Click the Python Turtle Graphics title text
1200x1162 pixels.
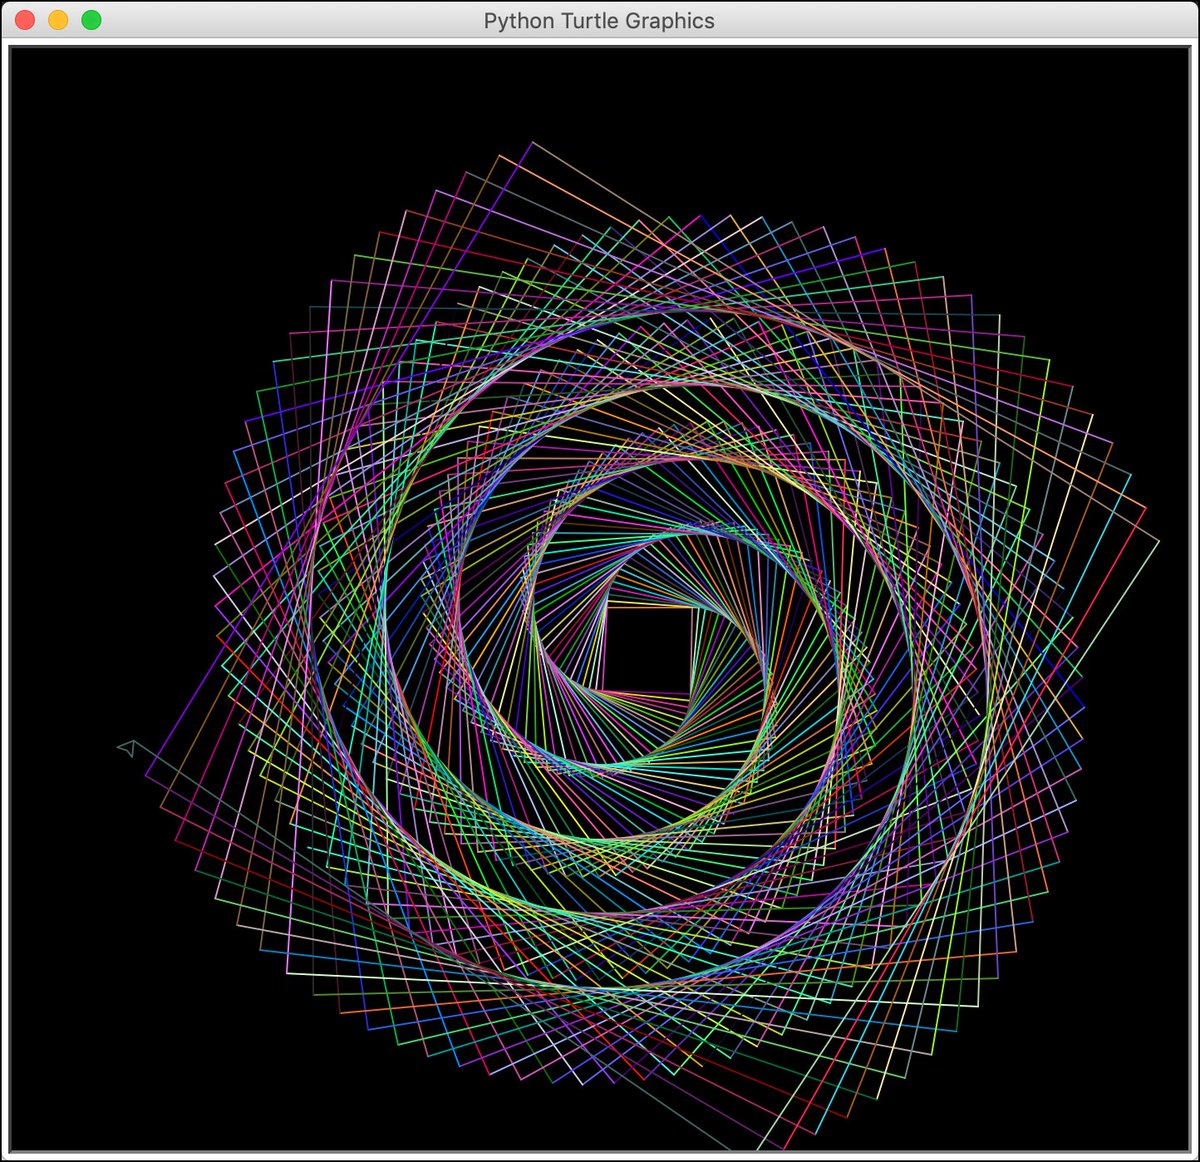tap(599, 21)
